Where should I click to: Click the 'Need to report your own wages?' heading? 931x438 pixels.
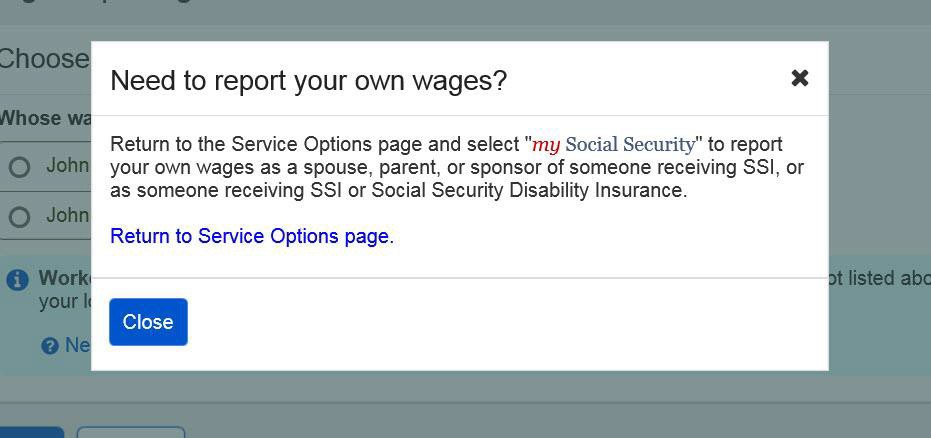tap(308, 81)
